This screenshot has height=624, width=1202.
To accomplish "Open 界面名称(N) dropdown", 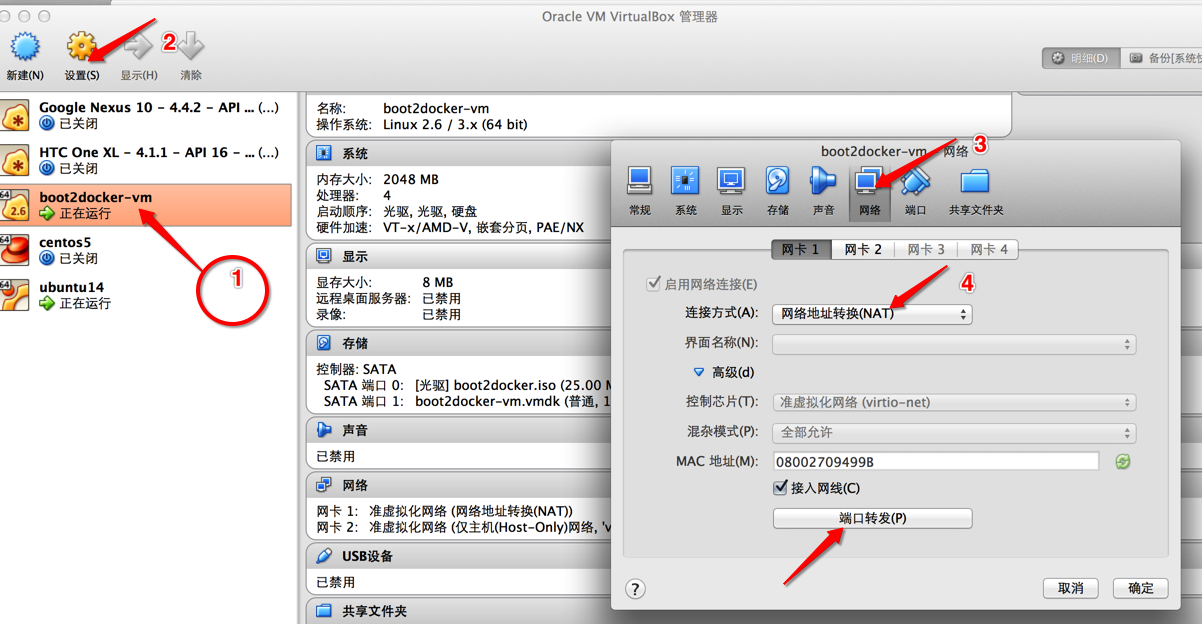I will [954, 344].
